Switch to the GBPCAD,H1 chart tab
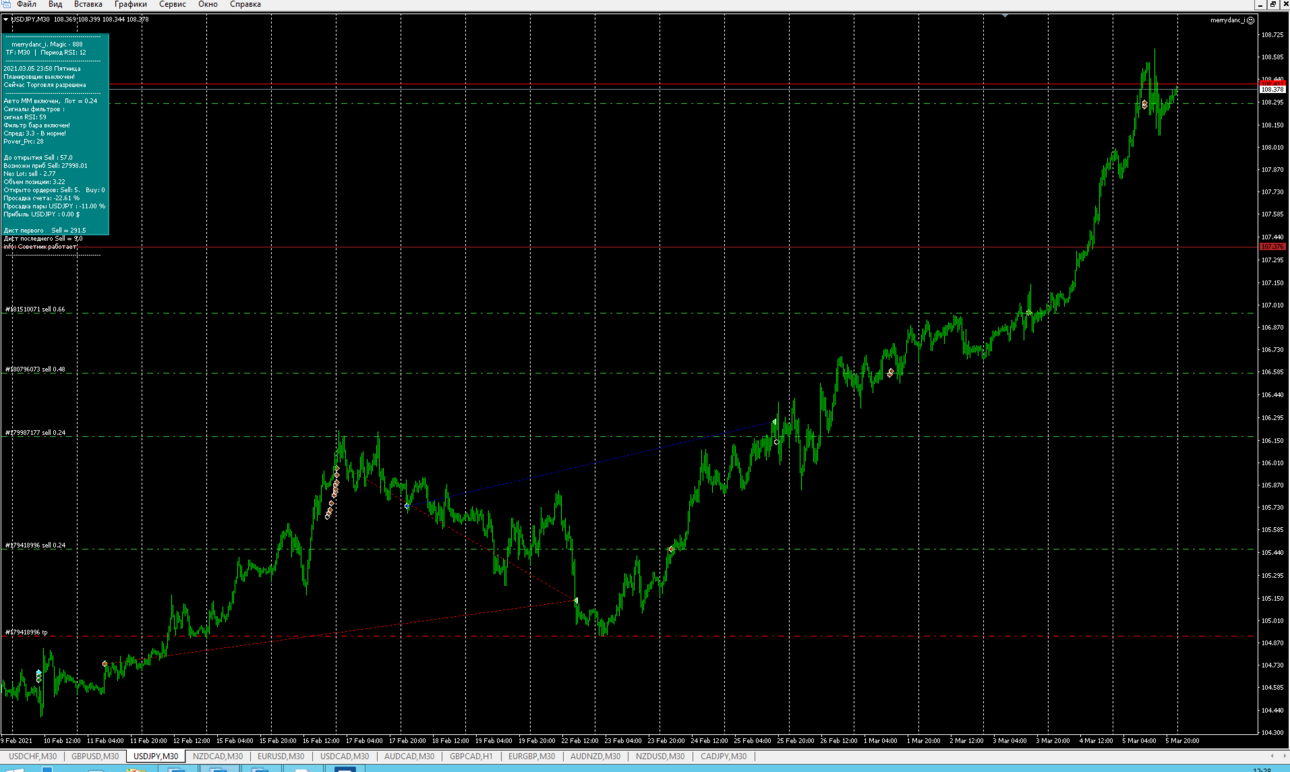 [x=472, y=757]
